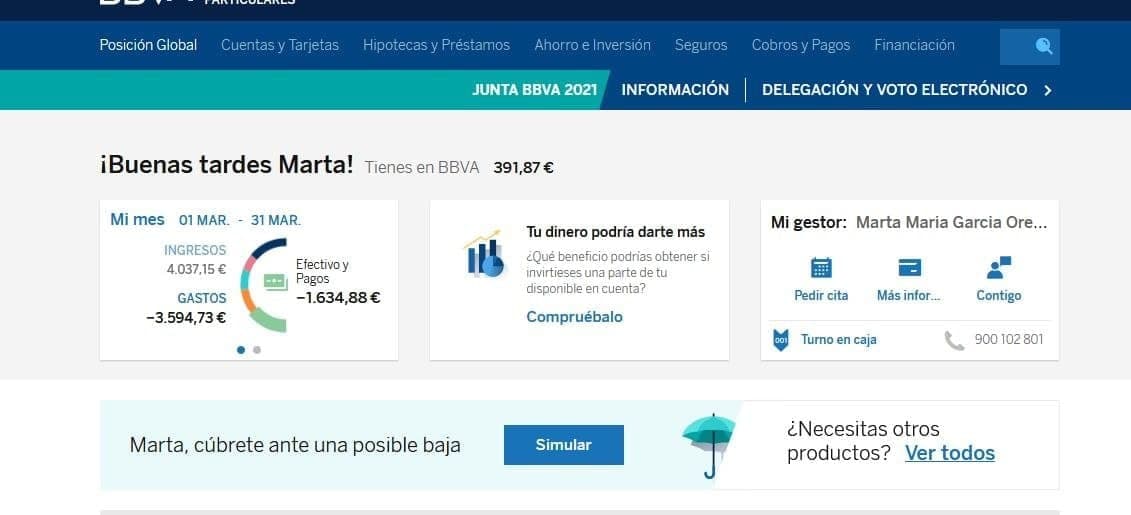Viewport: 1131px width, 515px height.
Task: Click the Contigo chat person icon
Action: [998, 267]
